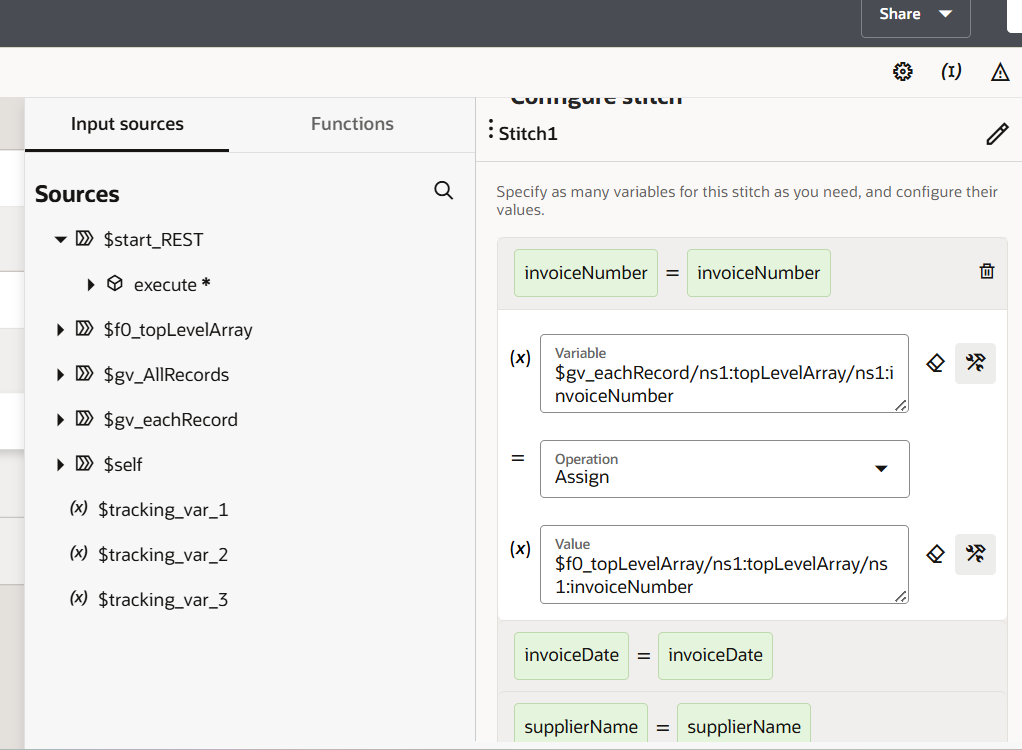Collapse the $start_REST source node

pyautogui.click(x=61, y=240)
